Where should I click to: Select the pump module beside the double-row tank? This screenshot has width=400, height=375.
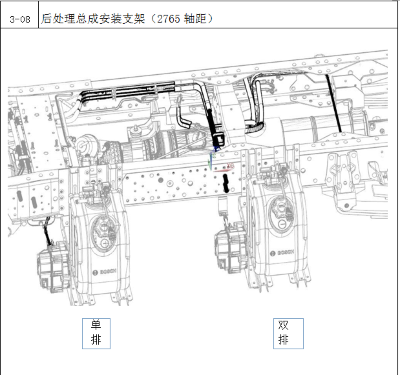(x=231, y=247)
